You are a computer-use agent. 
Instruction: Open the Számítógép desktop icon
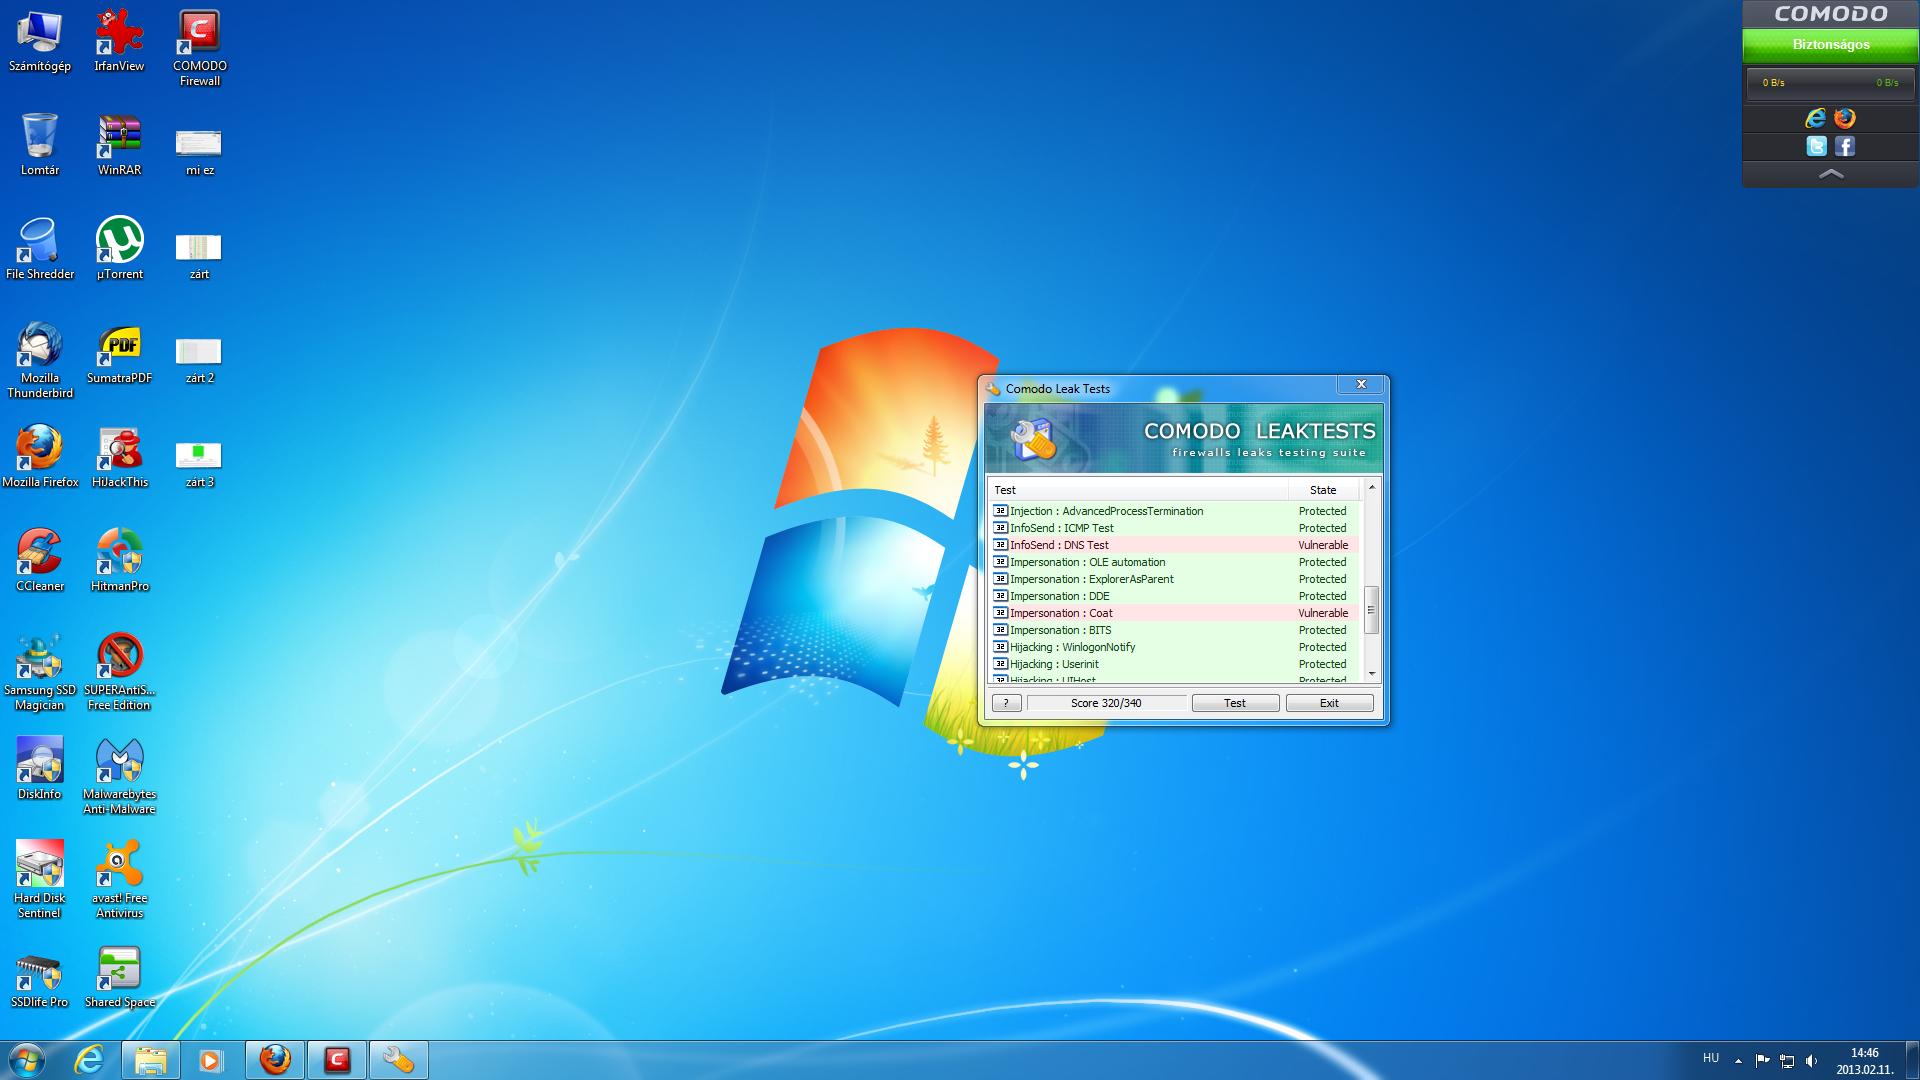point(40,41)
